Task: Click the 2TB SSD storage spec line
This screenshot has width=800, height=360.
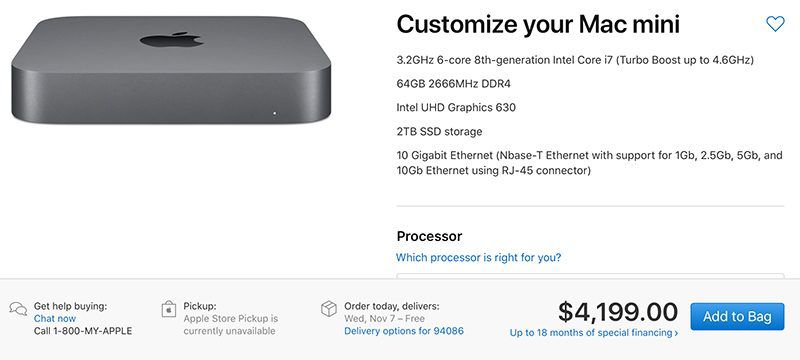Action: (439, 132)
